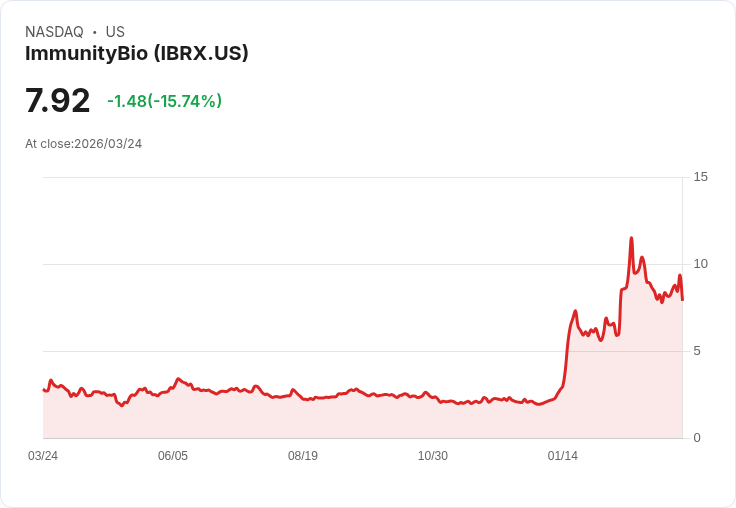Click the 01/14 x-axis date label

point(563,456)
